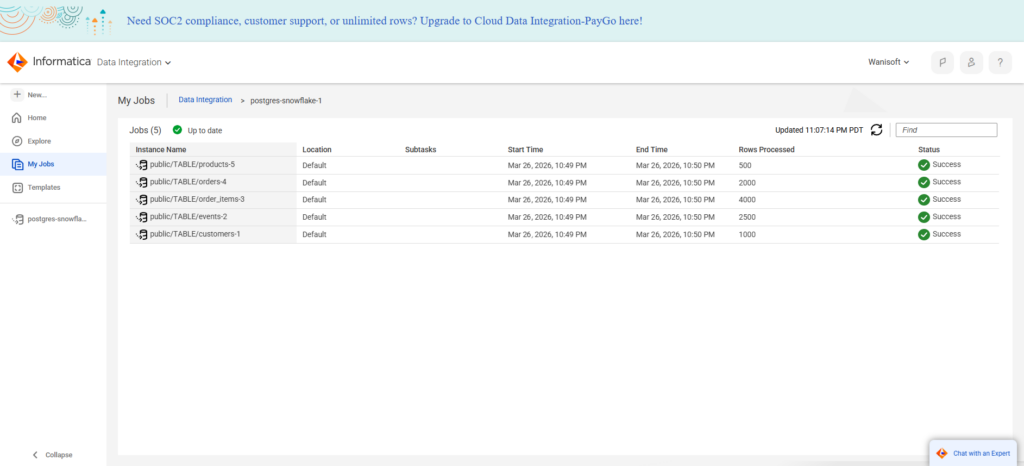Viewport: 1024px width, 466px height.
Task: Click the Updated 11:07:14 PM PDT text
Action: tap(819, 130)
